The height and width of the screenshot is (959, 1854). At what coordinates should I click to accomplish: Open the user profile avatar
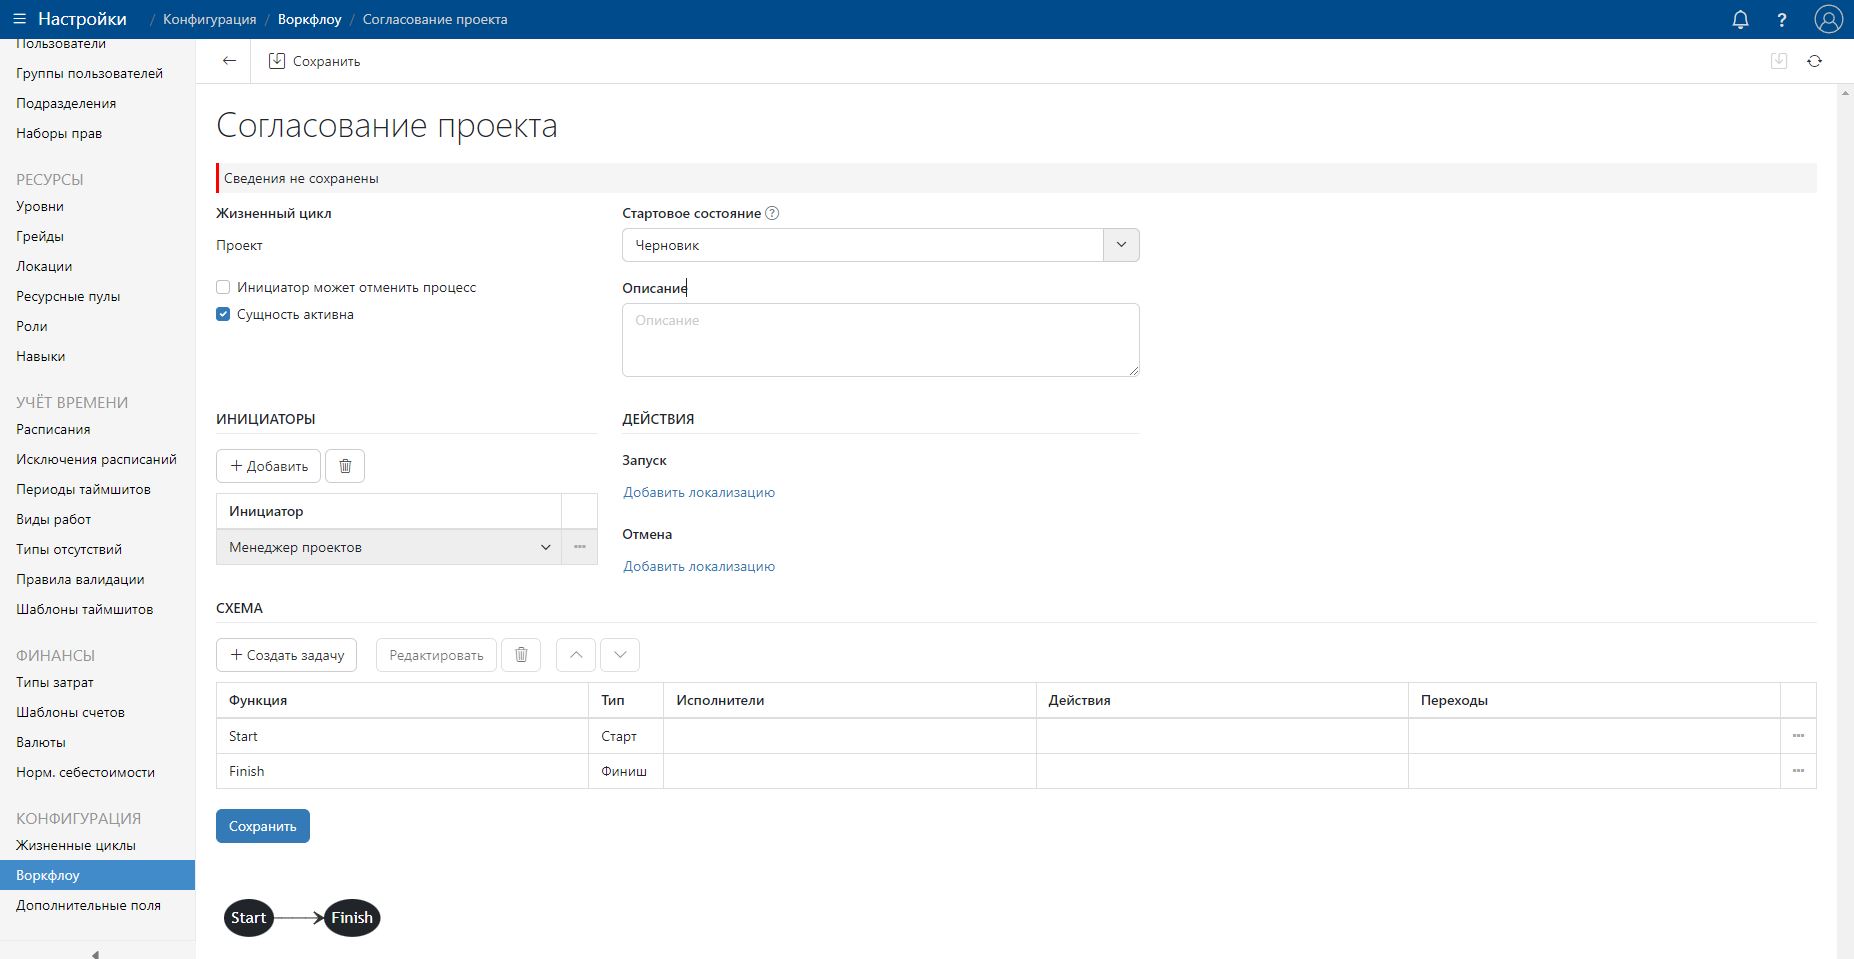coord(1828,19)
